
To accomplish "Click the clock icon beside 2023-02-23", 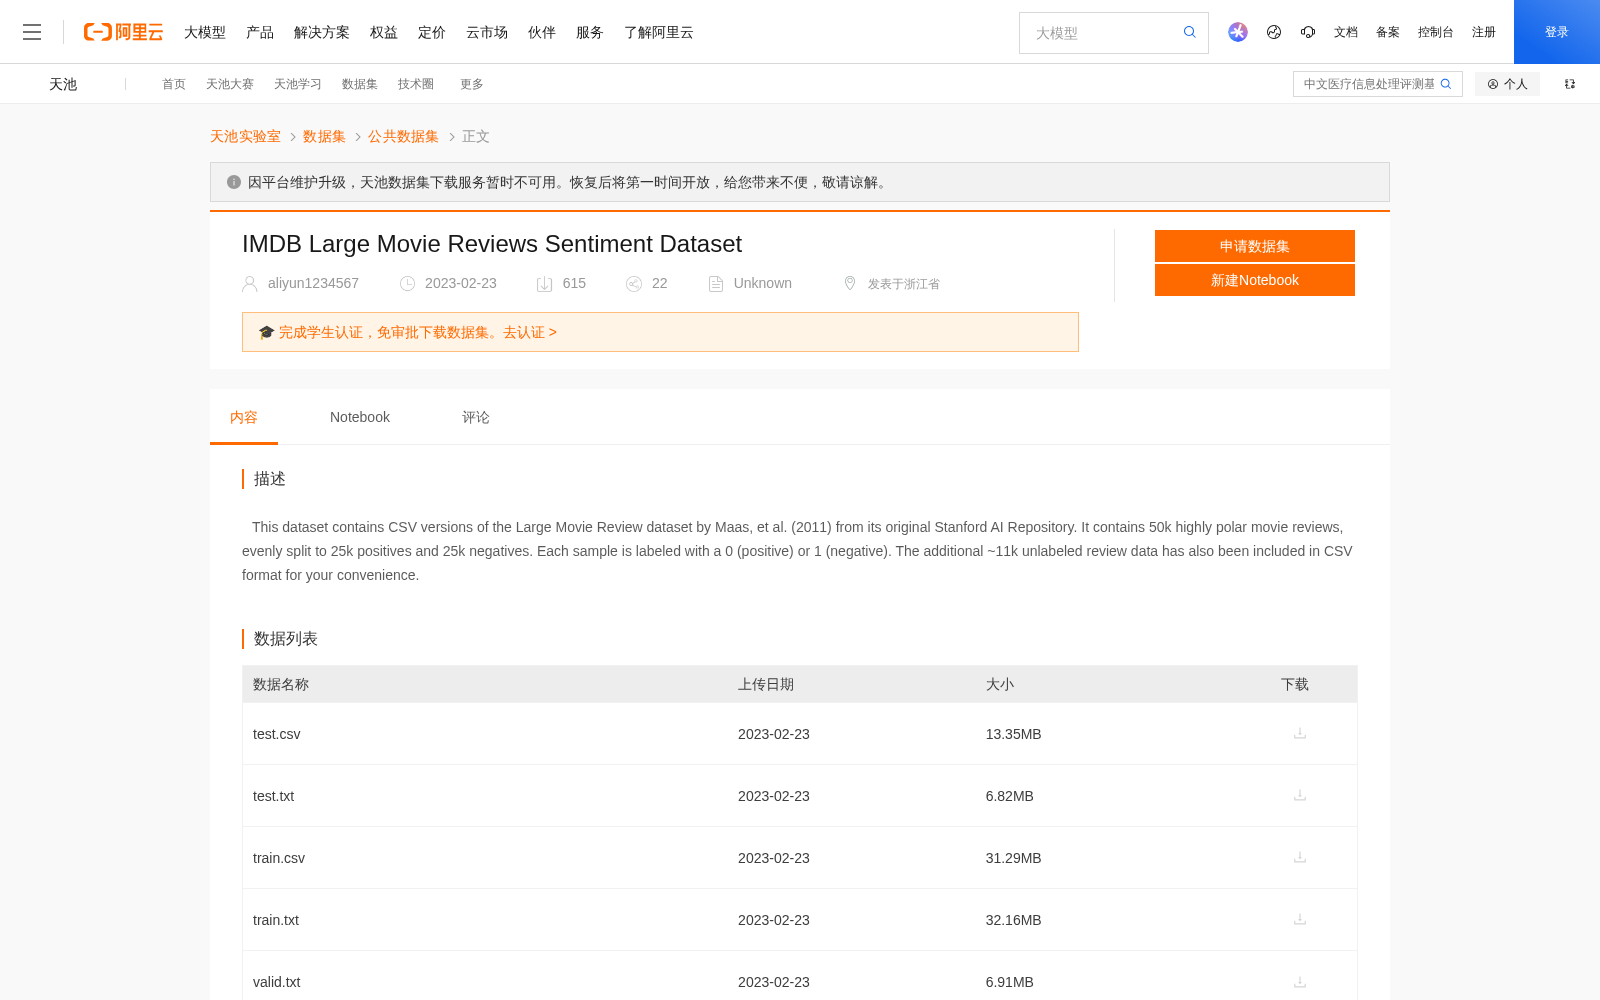I will [x=407, y=284].
